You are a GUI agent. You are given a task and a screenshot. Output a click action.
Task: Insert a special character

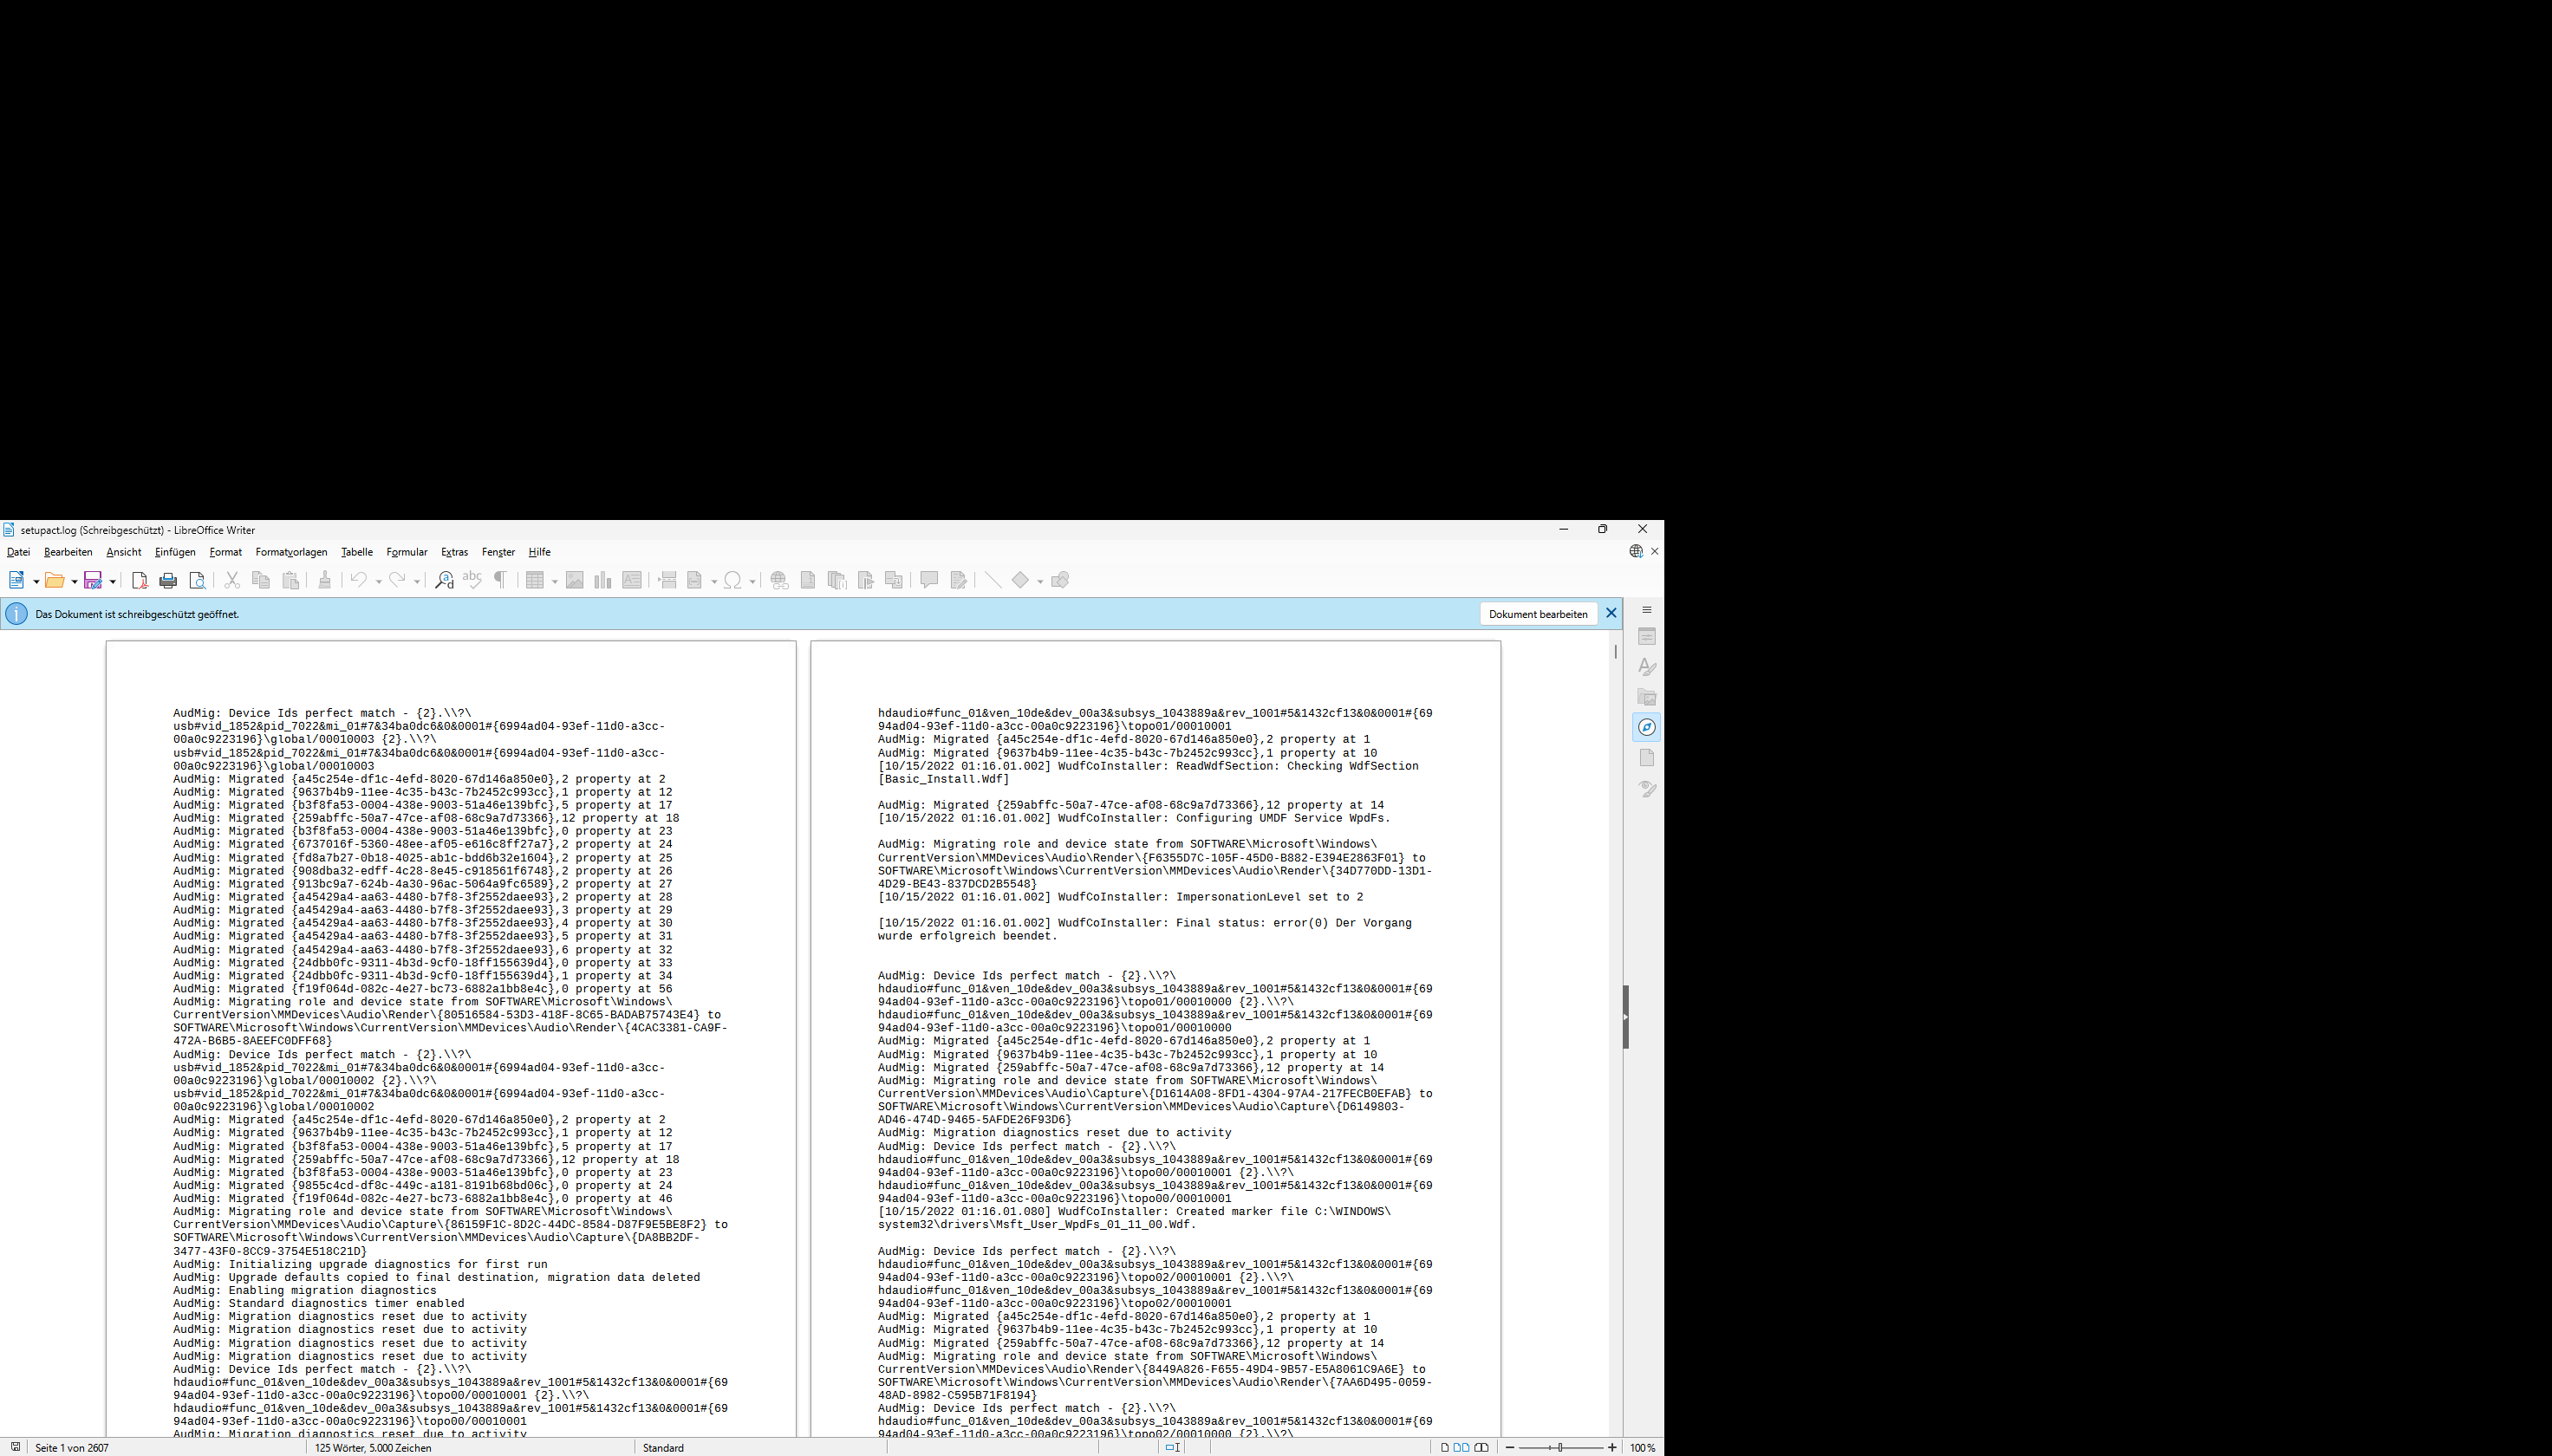click(735, 580)
